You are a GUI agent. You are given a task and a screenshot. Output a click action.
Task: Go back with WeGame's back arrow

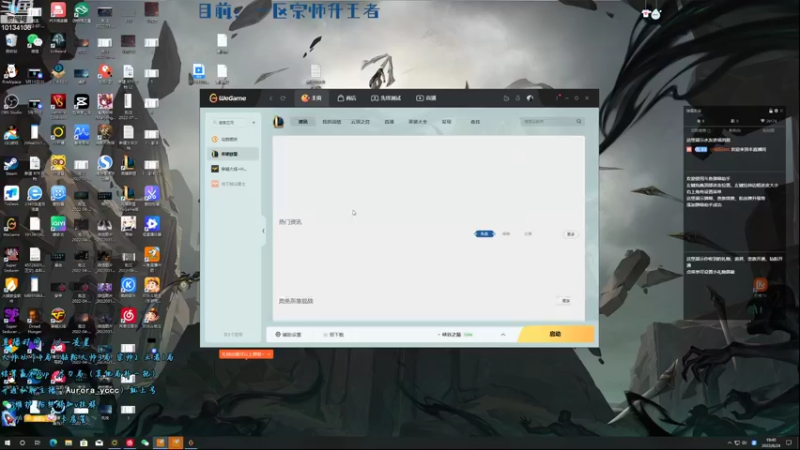(271, 98)
